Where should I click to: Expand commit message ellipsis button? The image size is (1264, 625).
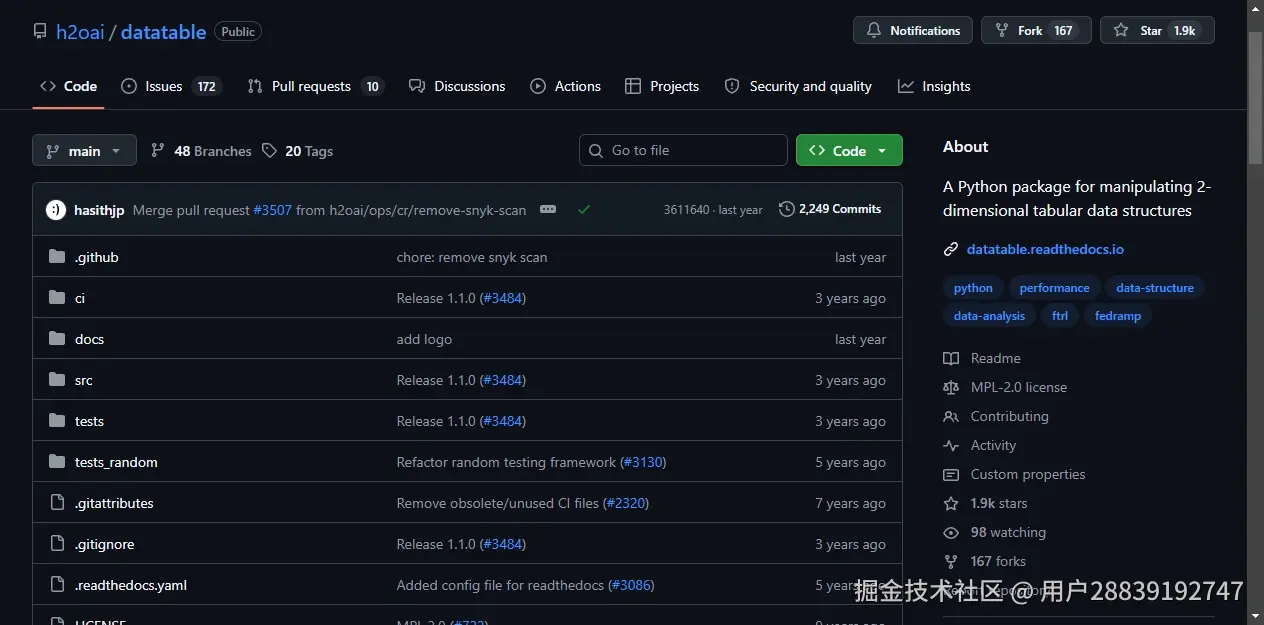click(x=547, y=209)
